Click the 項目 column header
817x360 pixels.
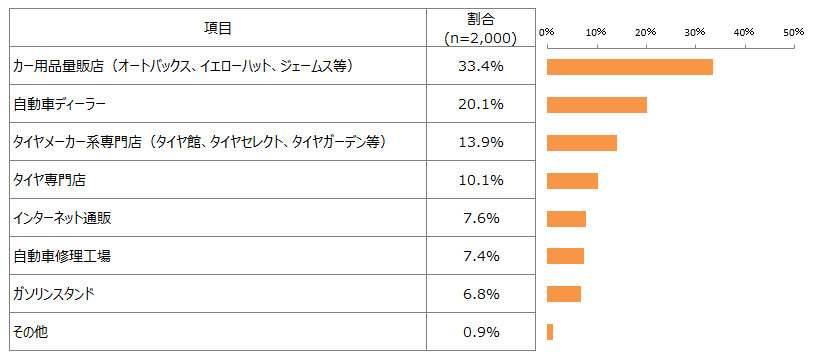click(x=218, y=28)
